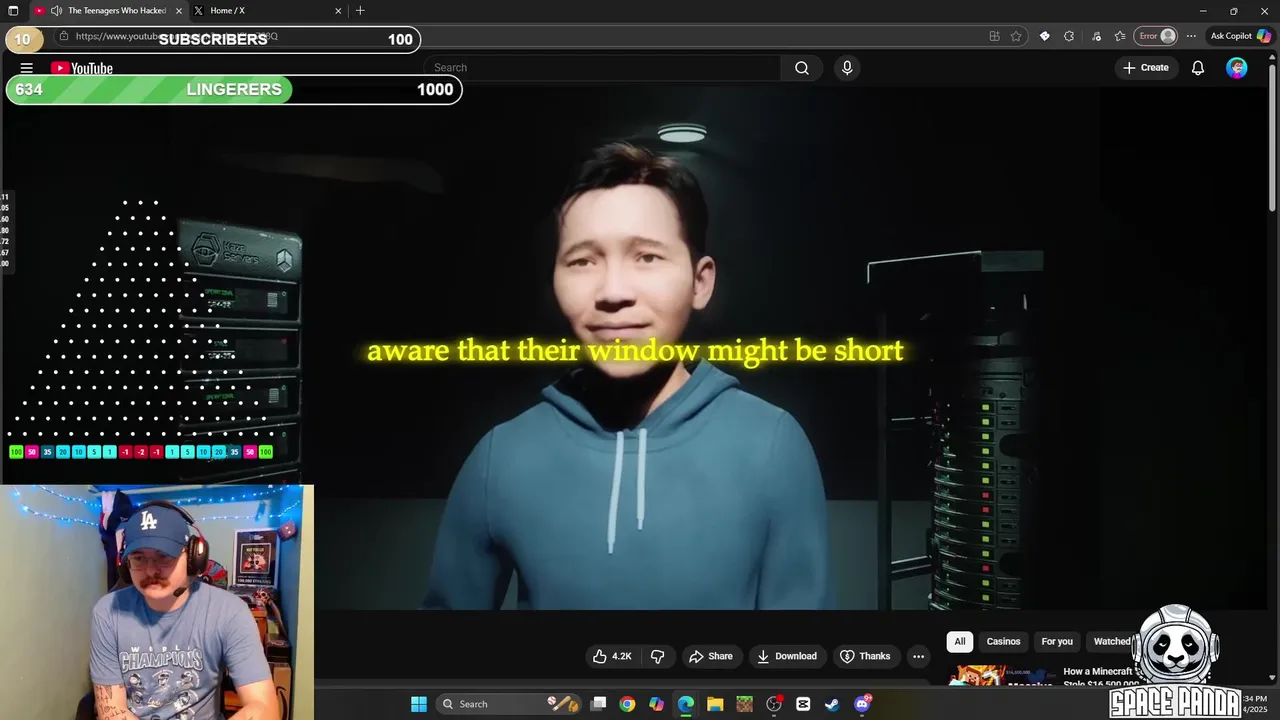Viewport: 1280px width, 720px height.
Task: Open a new browser tab
Action: (x=360, y=11)
